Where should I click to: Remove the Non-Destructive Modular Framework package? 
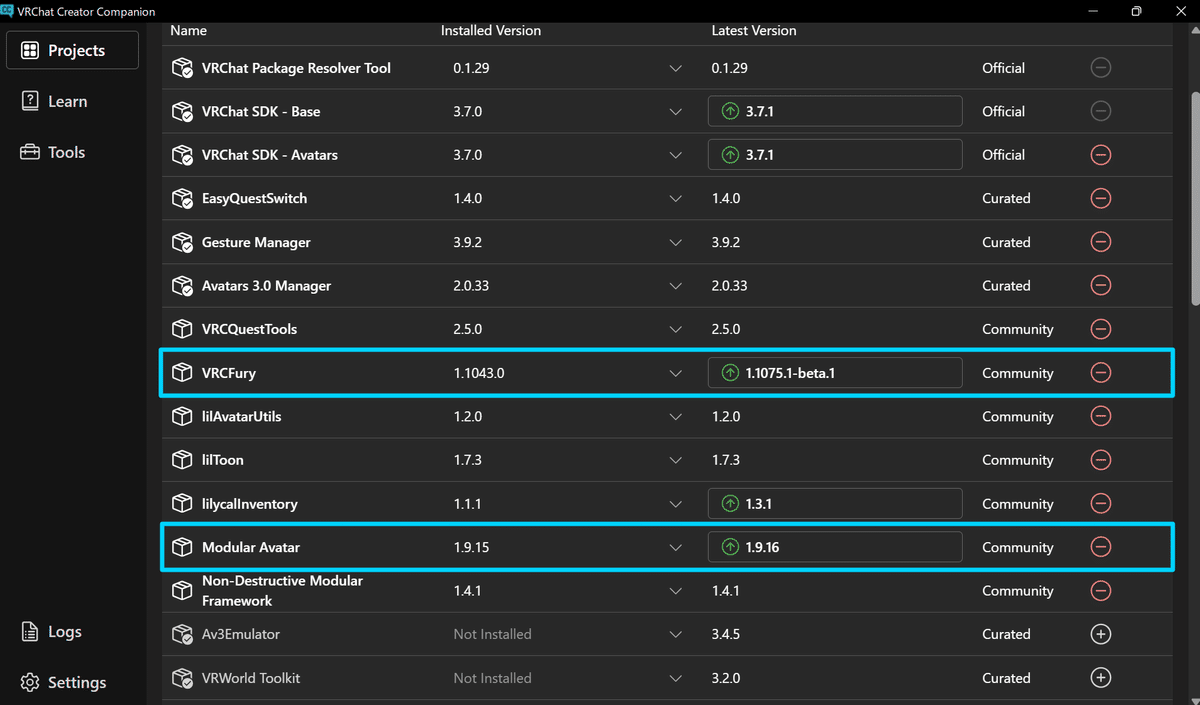(x=1100, y=590)
